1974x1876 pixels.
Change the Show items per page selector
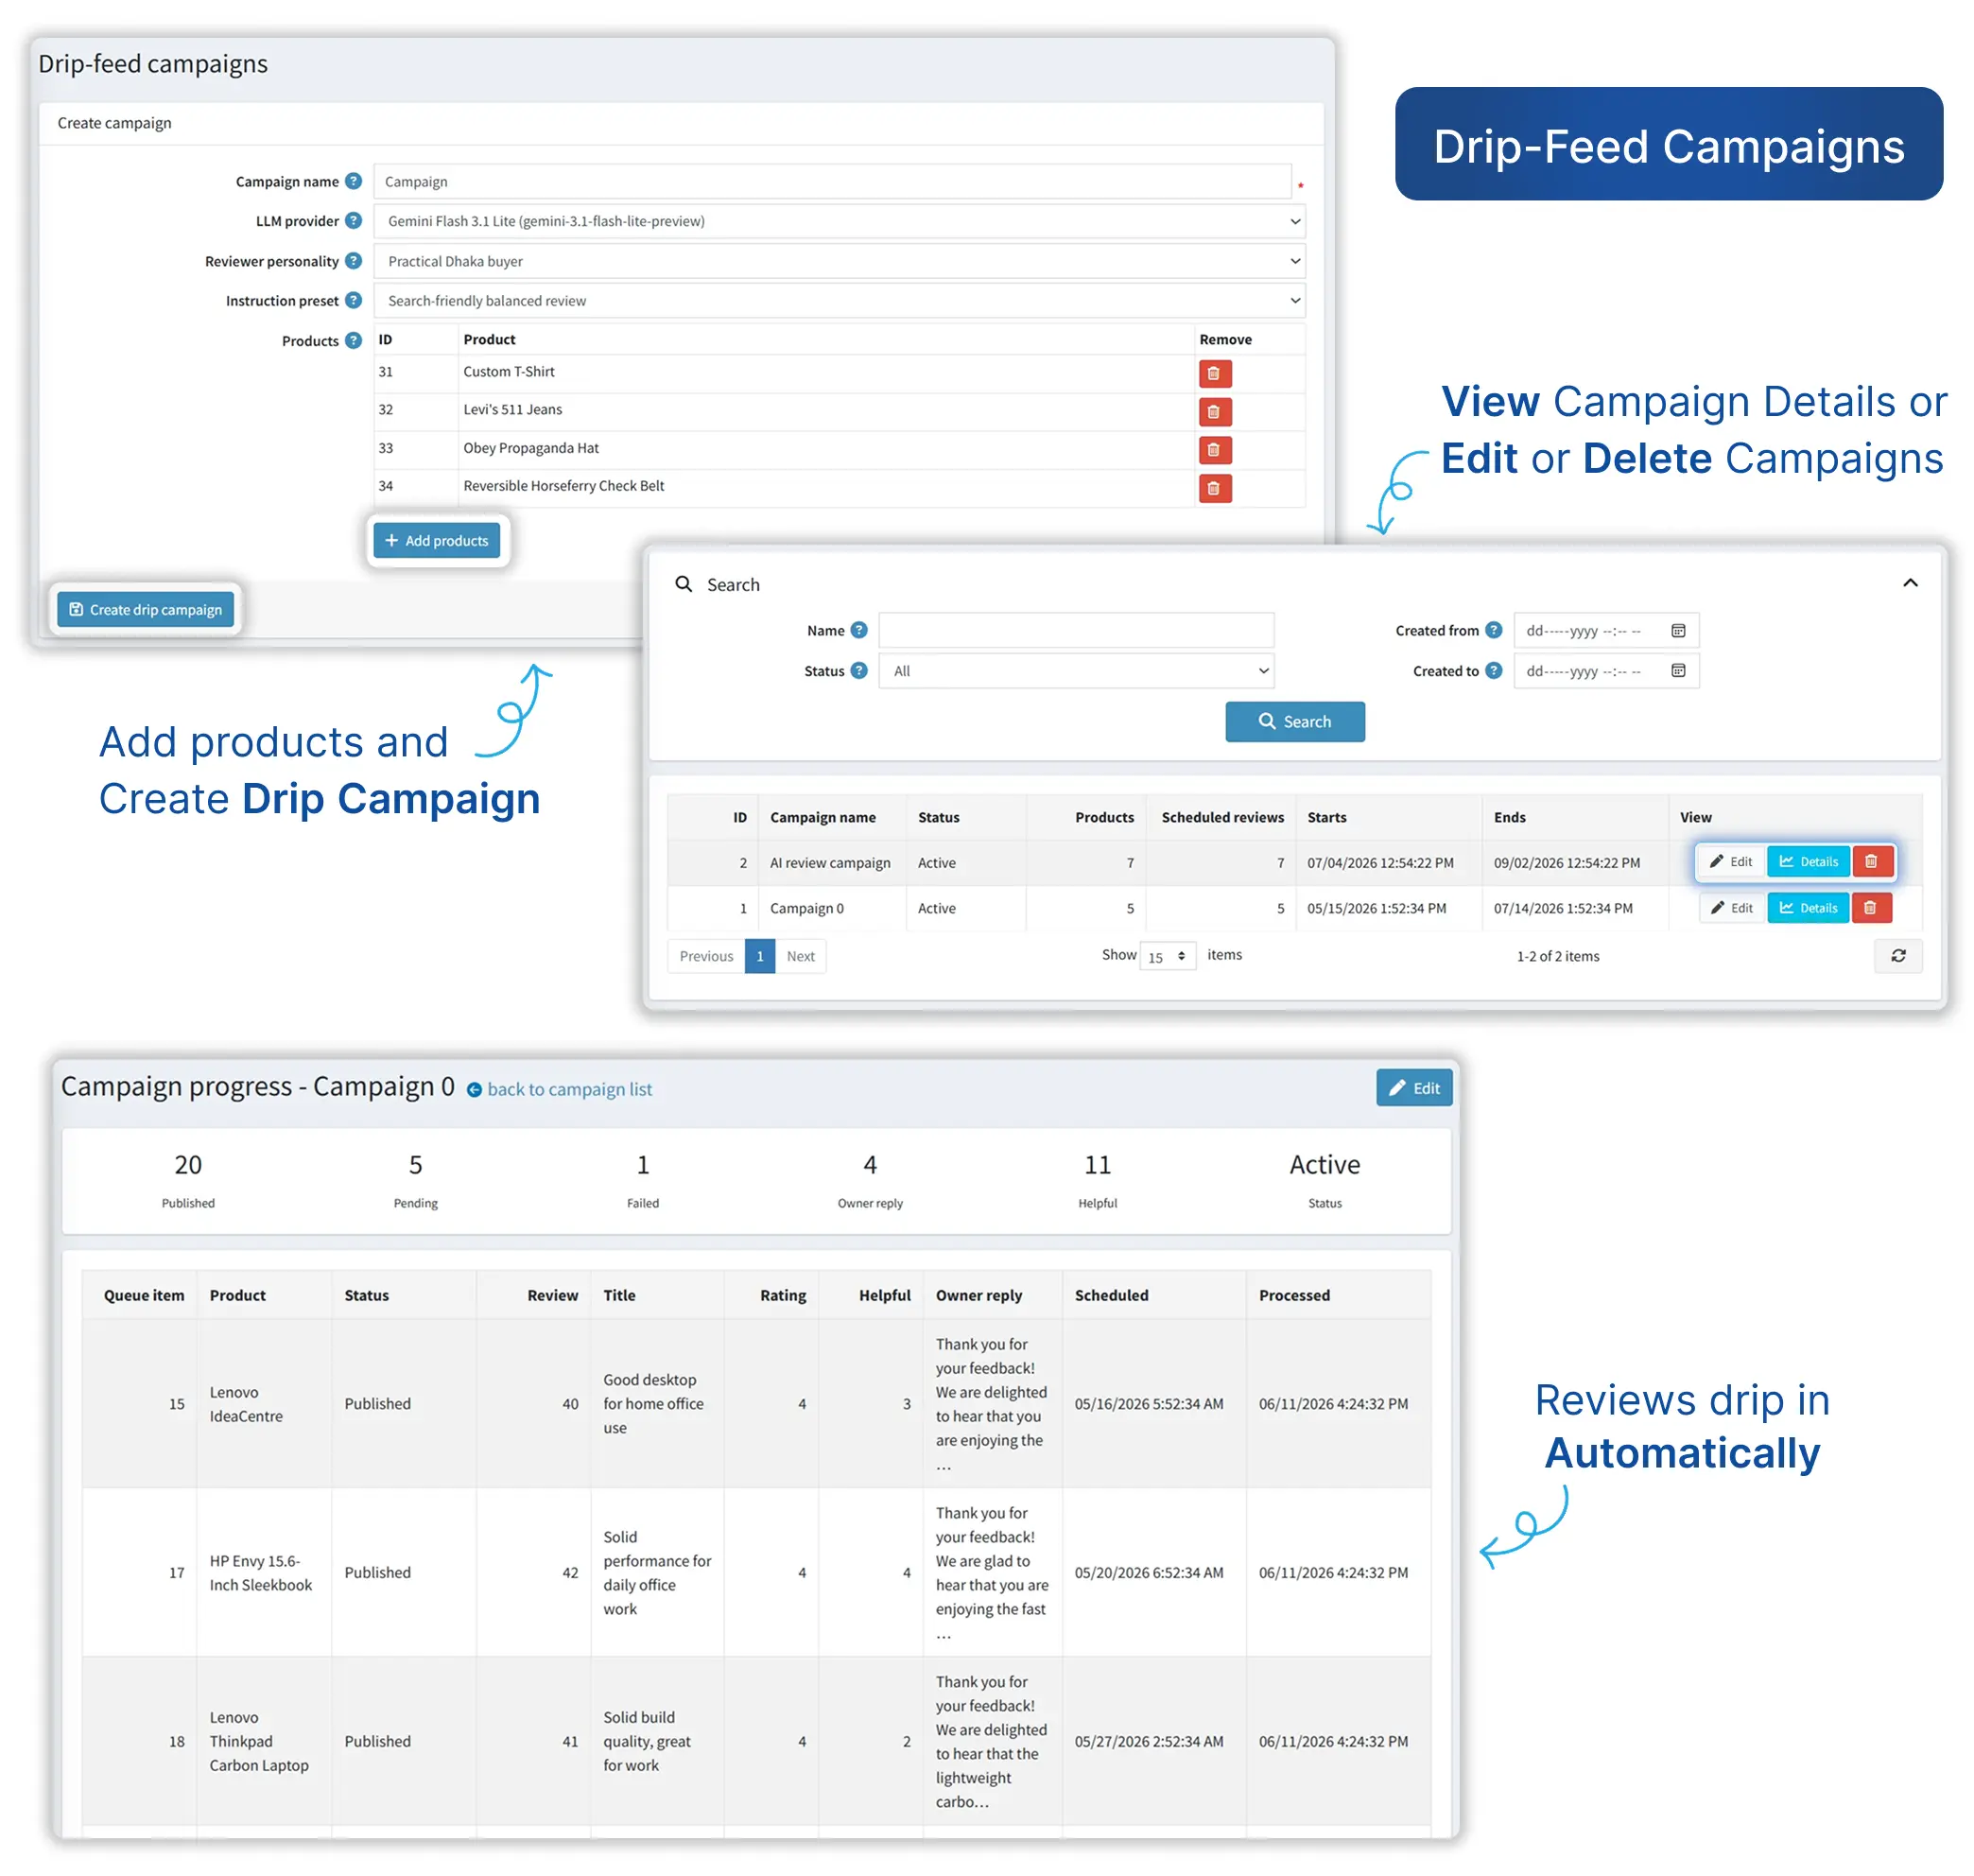(x=1167, y=957)
